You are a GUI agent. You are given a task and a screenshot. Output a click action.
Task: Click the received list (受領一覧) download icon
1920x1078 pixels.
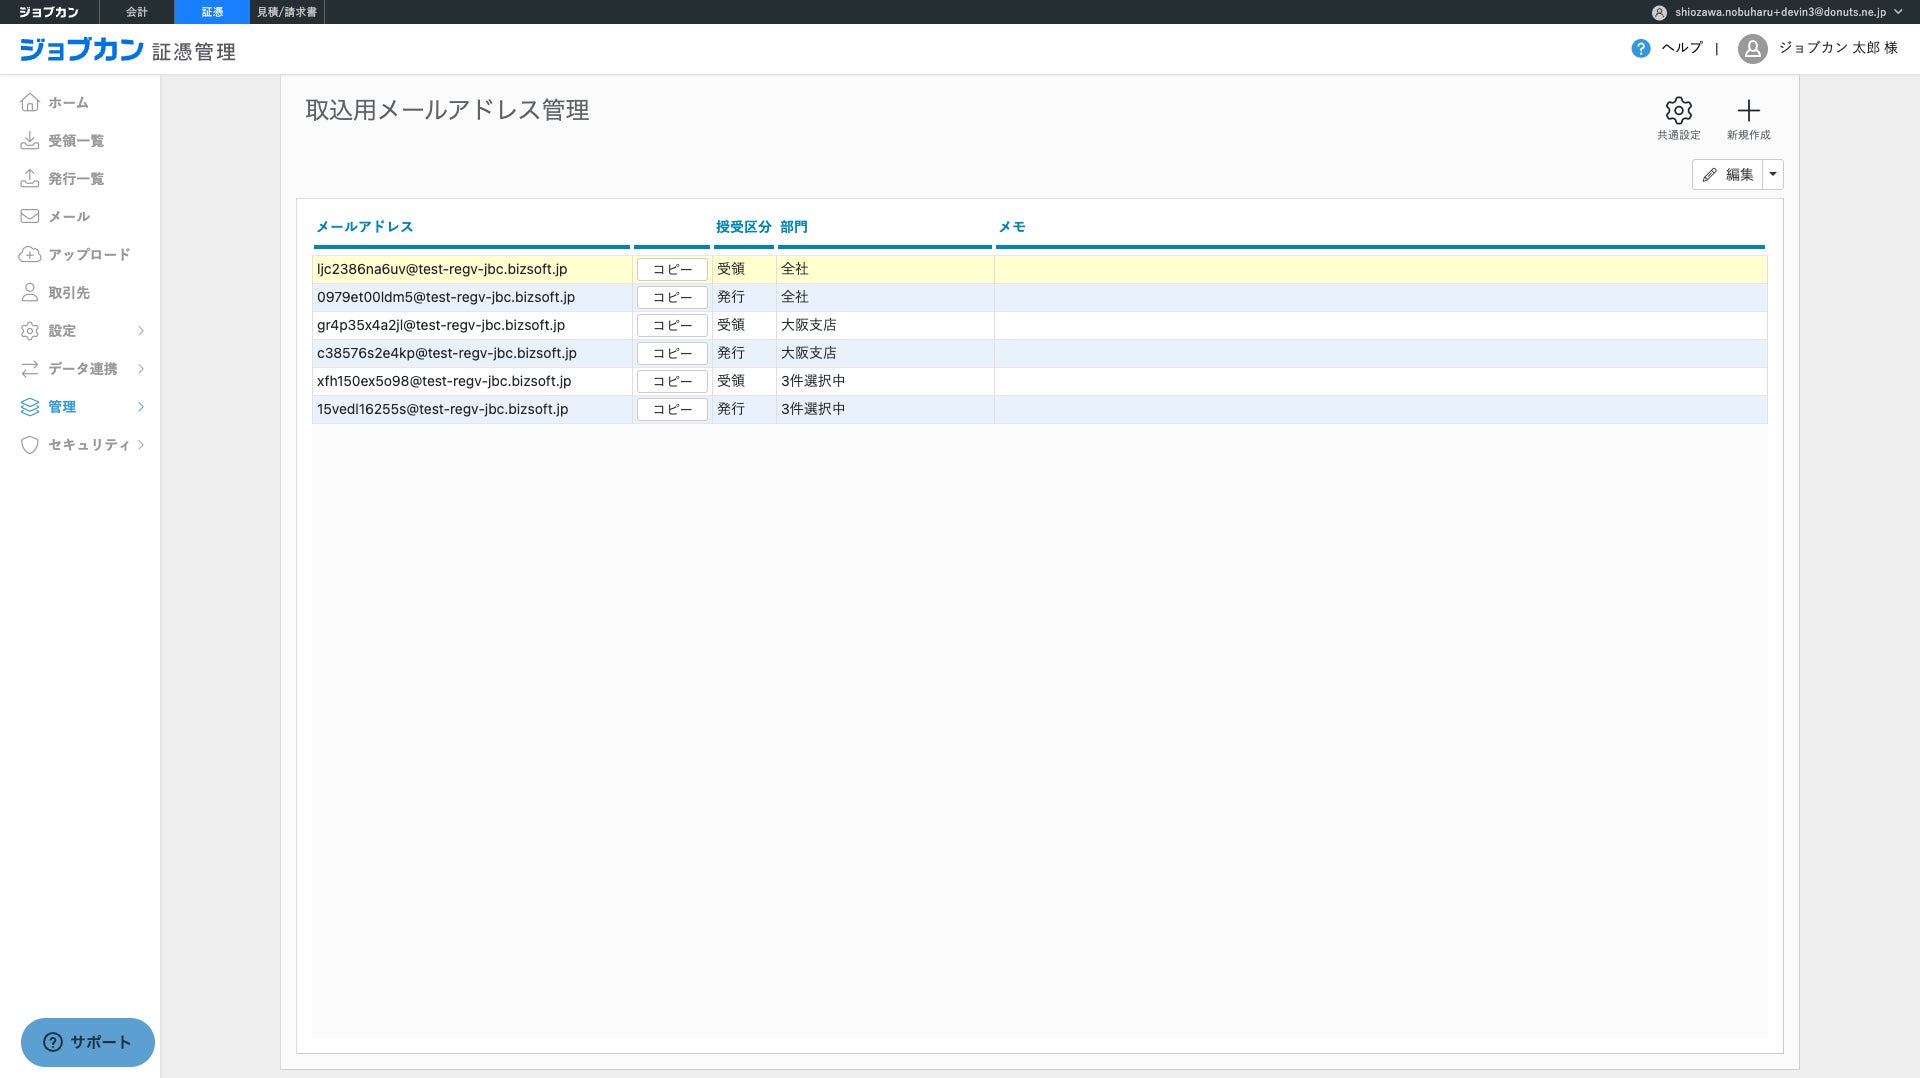tap(30, 140)
